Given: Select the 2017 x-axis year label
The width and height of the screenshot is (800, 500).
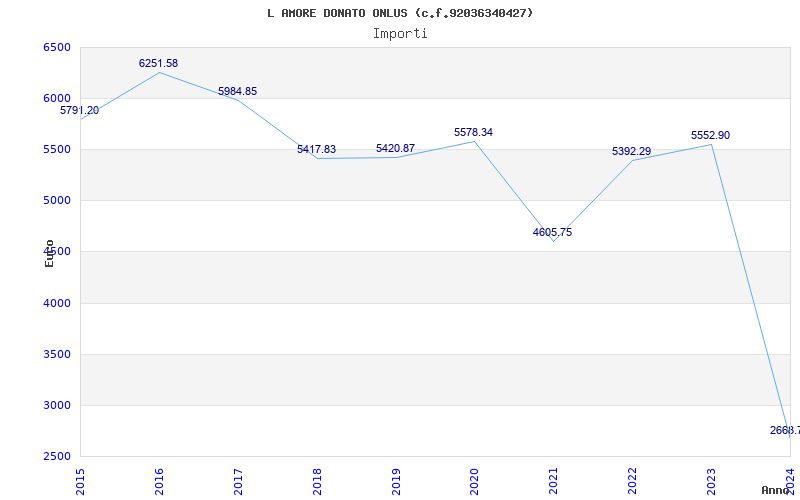Looking at the screenshot, I should tap(238, 481).
